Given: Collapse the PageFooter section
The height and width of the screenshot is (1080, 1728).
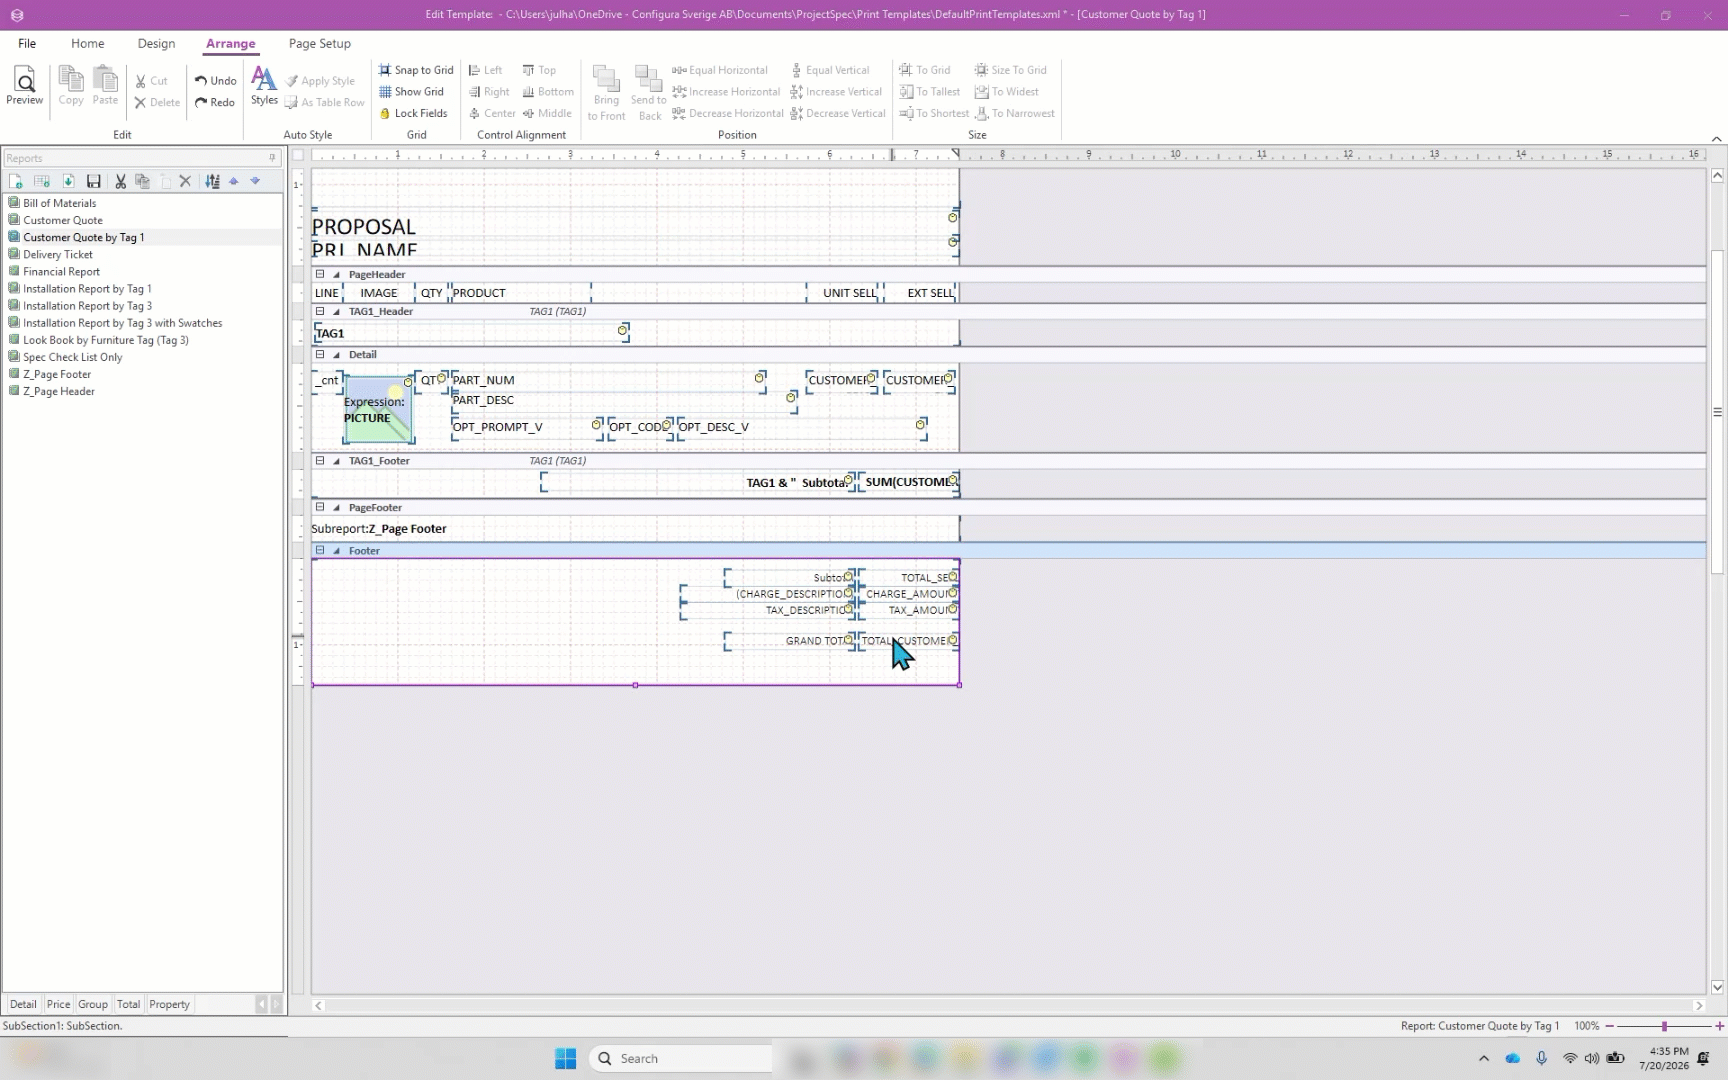Looking at the screenshot, I should 320,507.
